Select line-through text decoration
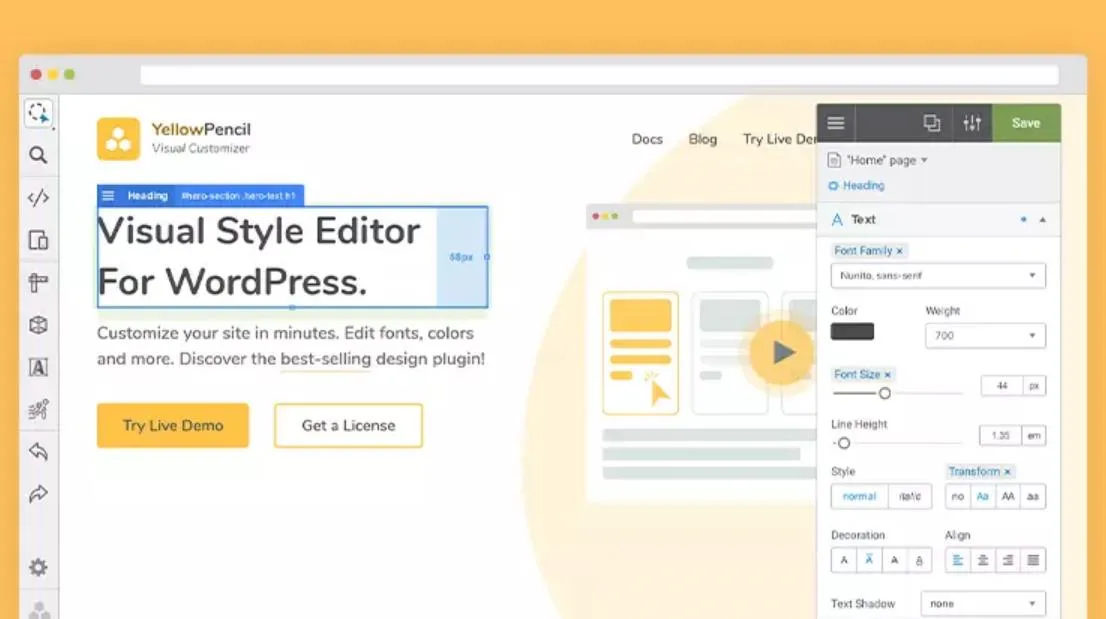Viewport: 1106px width, 619px height. [894, 560]
